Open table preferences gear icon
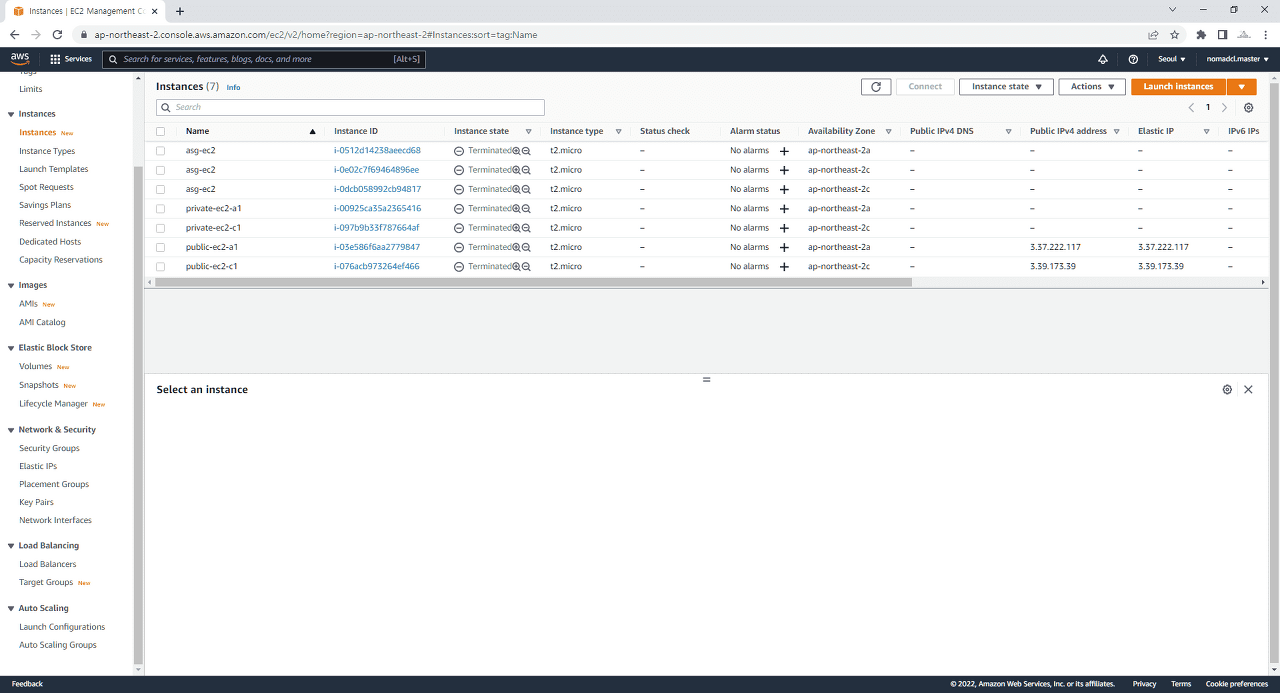The width and height of the screenshot is (1280, 693). coord(1248,107)
